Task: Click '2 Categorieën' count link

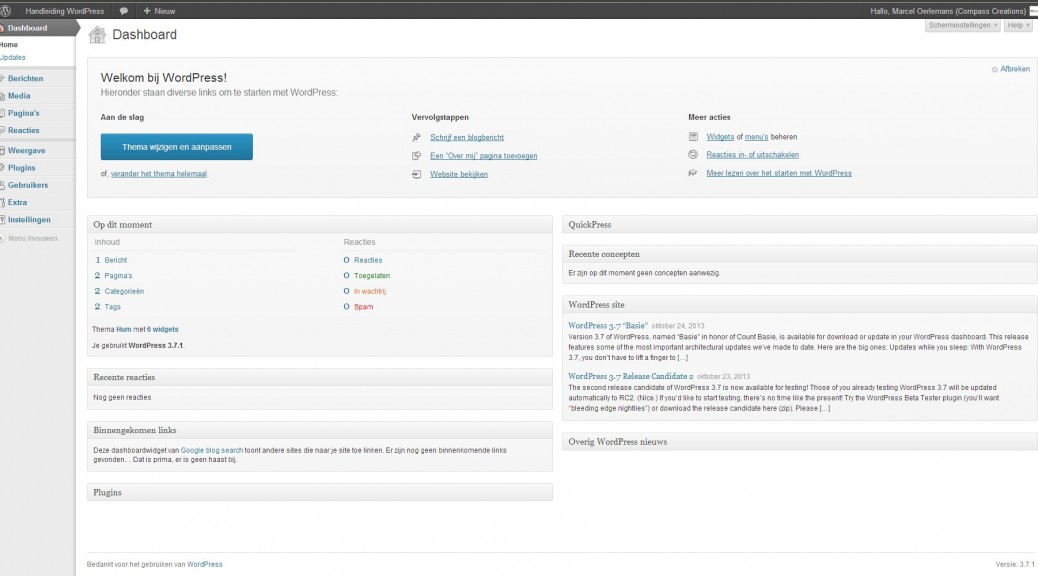Action: click(x=119, y=291)
